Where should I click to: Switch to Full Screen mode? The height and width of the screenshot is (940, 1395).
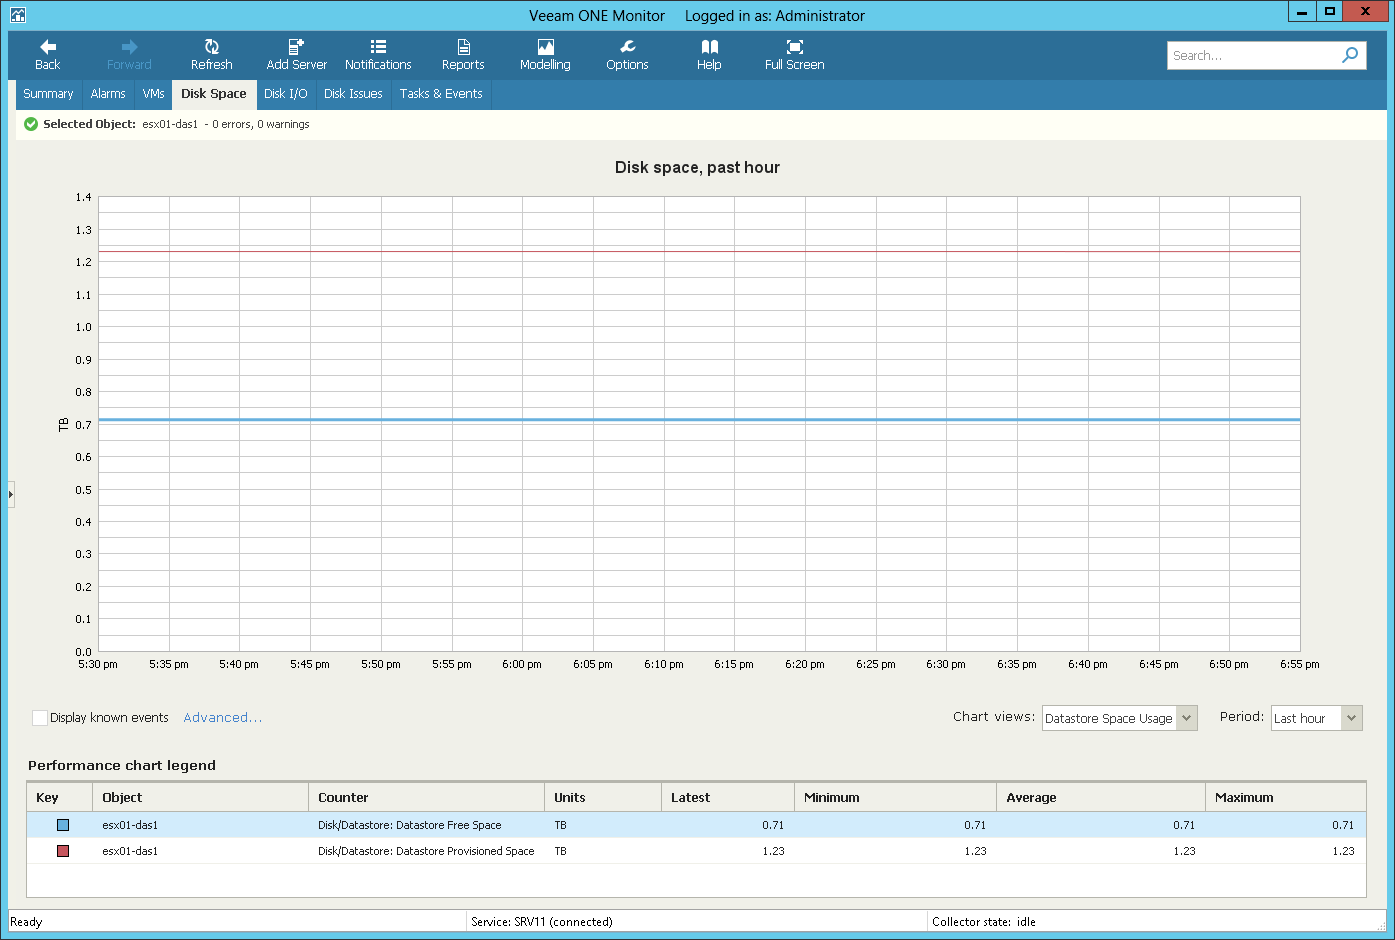pyautogui.click(x=794, y=55)
